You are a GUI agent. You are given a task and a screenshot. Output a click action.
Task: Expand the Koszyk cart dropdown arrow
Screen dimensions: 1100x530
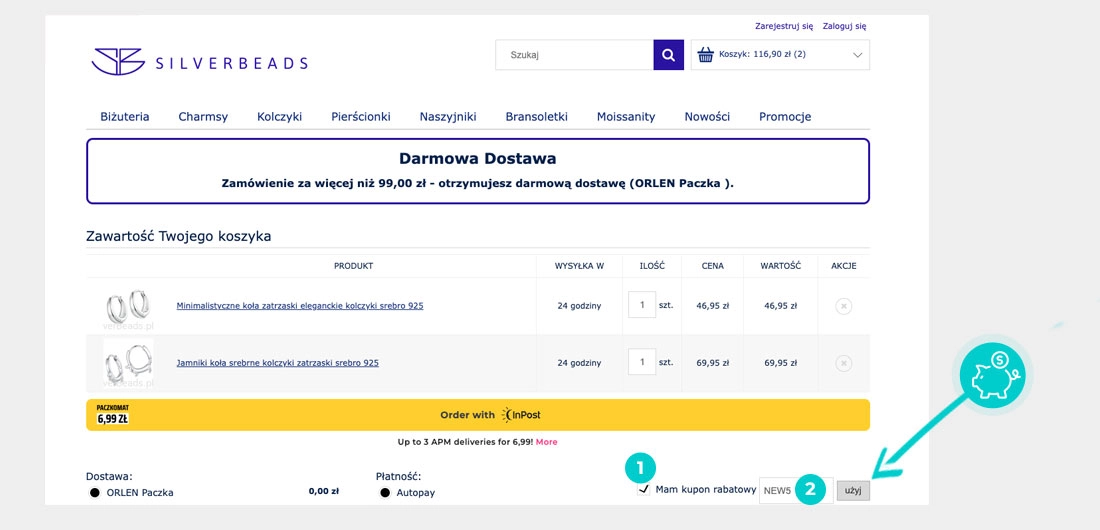point(857,55)
